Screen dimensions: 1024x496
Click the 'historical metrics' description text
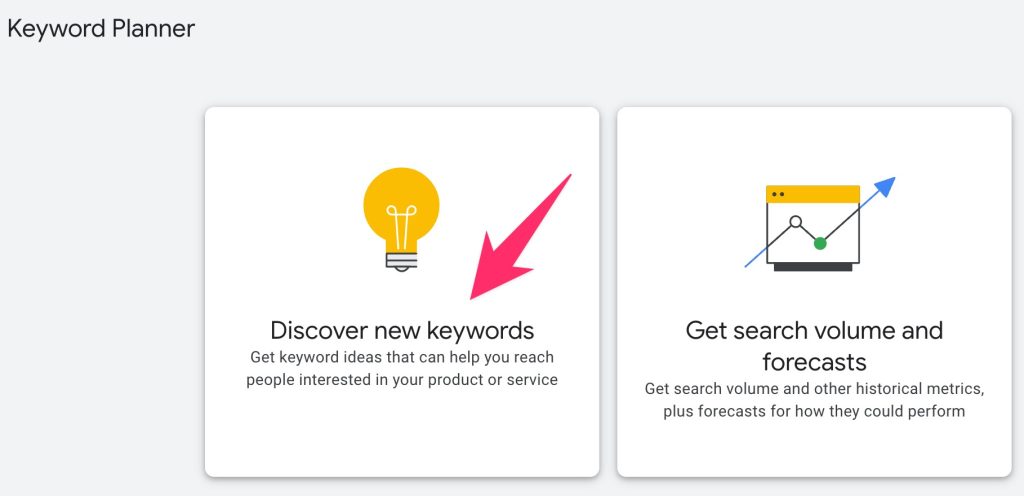click(814, 388)
